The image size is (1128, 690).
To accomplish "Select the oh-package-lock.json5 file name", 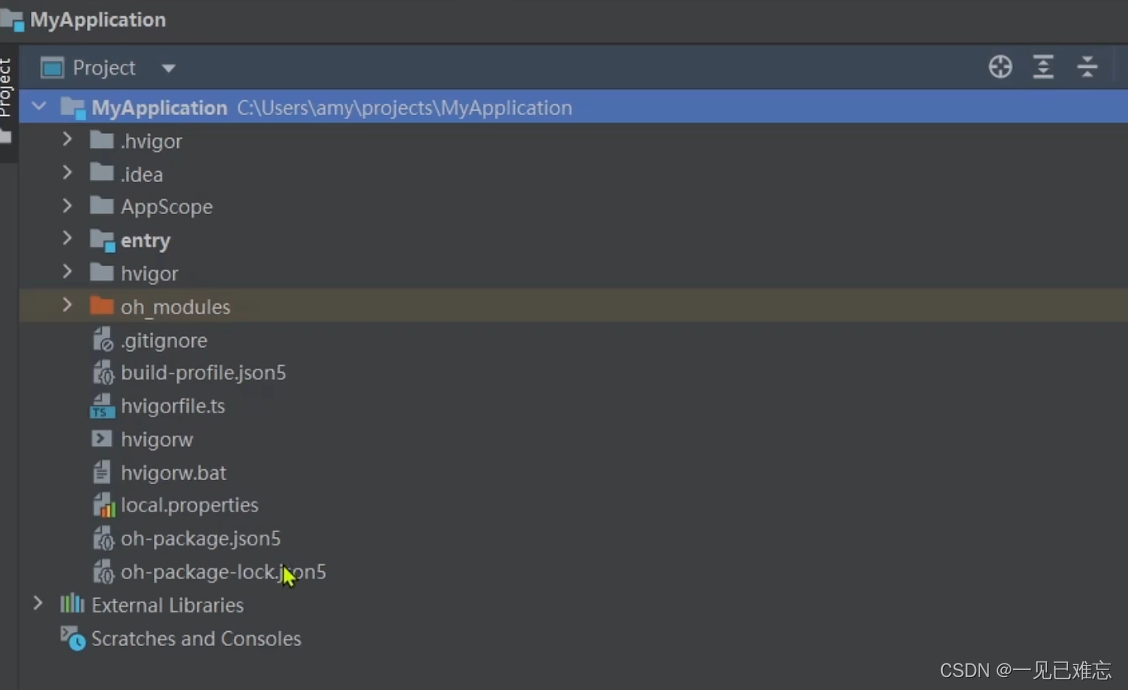I will (223, 572).
